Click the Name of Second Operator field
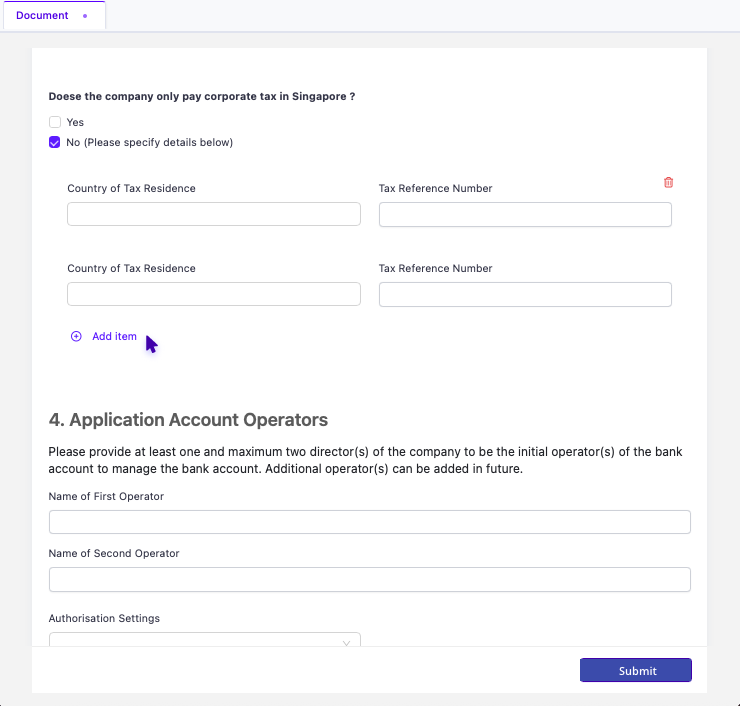 coord(369,580)
